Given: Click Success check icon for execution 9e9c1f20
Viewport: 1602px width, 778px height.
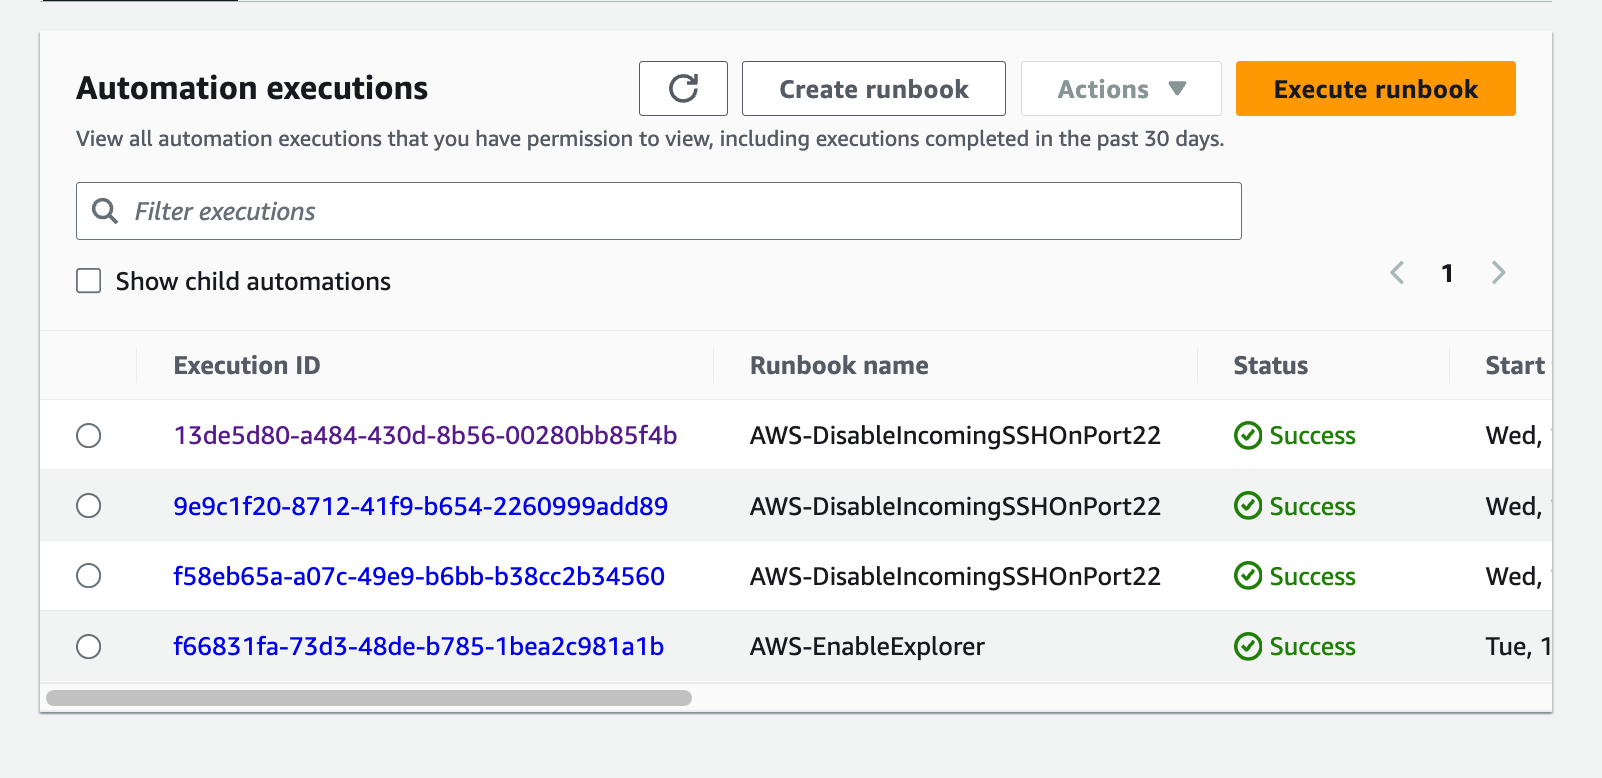Looking at the screenshot, I should (1248, 506).
